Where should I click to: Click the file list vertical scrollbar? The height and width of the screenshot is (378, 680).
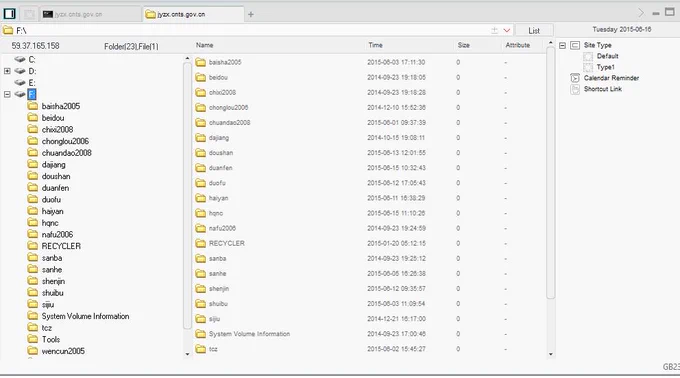(551, 173)
